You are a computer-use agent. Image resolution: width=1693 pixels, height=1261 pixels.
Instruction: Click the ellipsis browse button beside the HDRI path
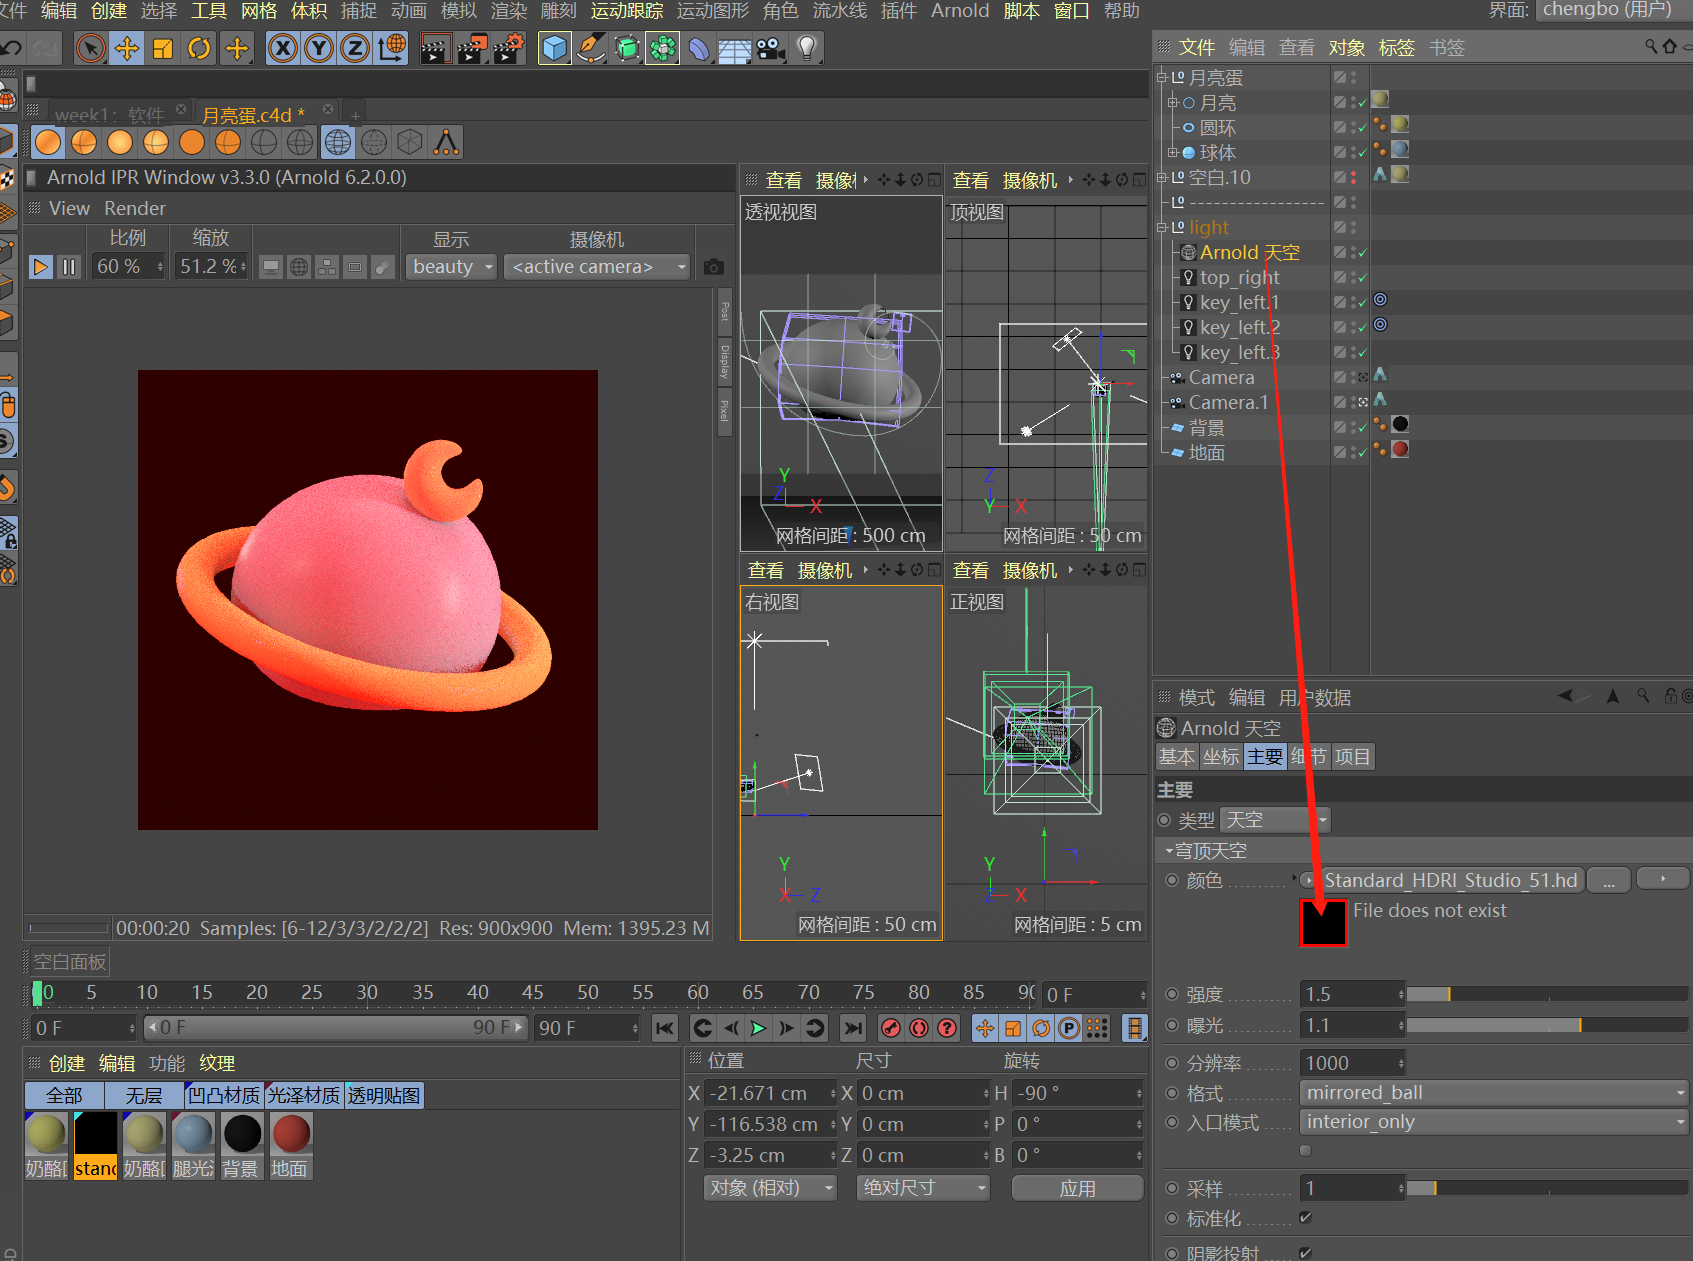[x=1609, y=880]
